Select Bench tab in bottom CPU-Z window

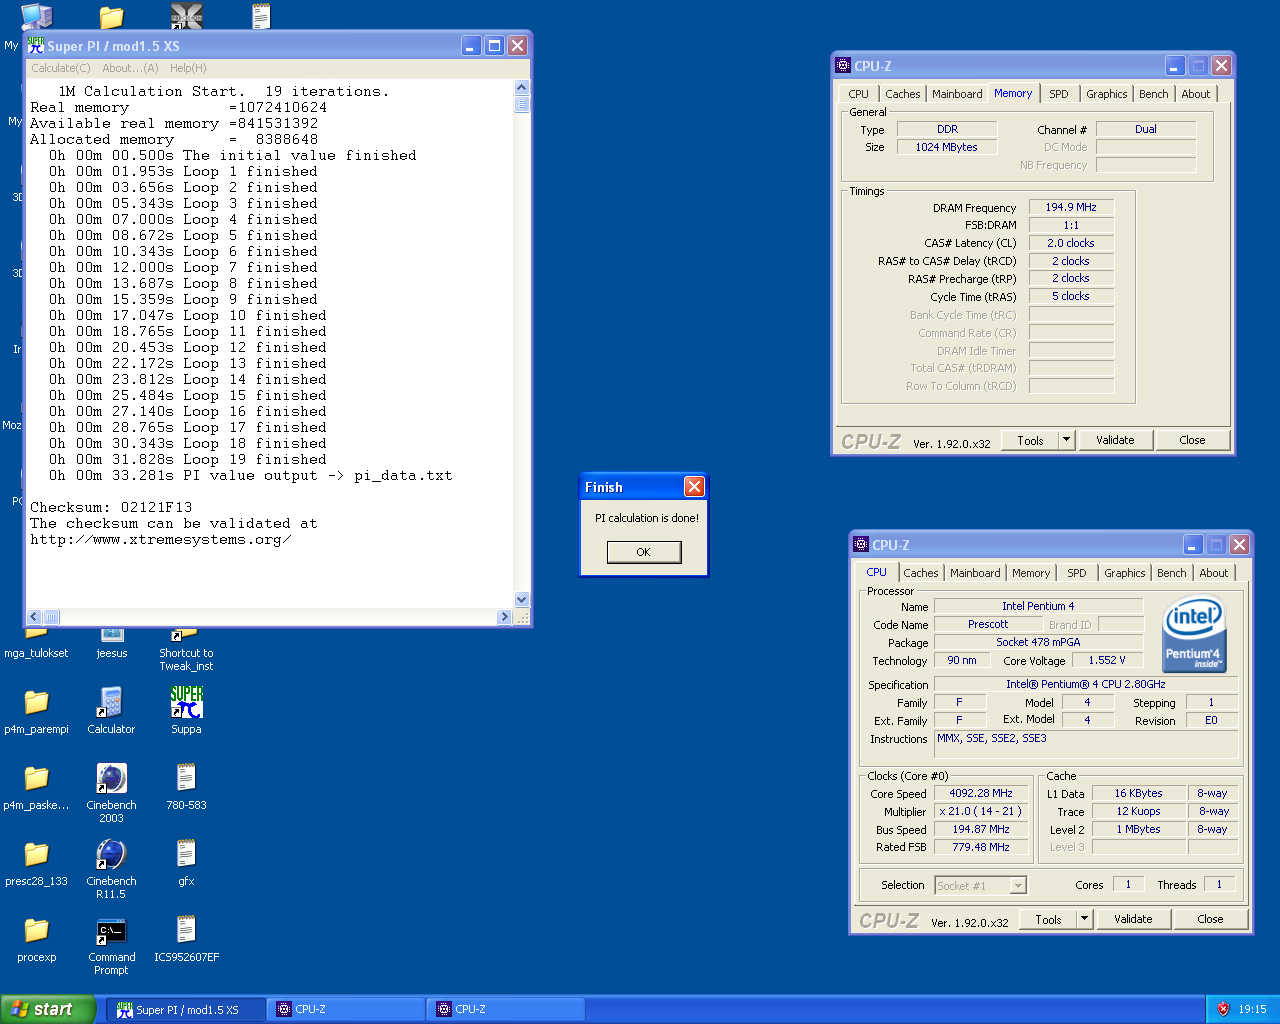click(x=1172, y=573)
